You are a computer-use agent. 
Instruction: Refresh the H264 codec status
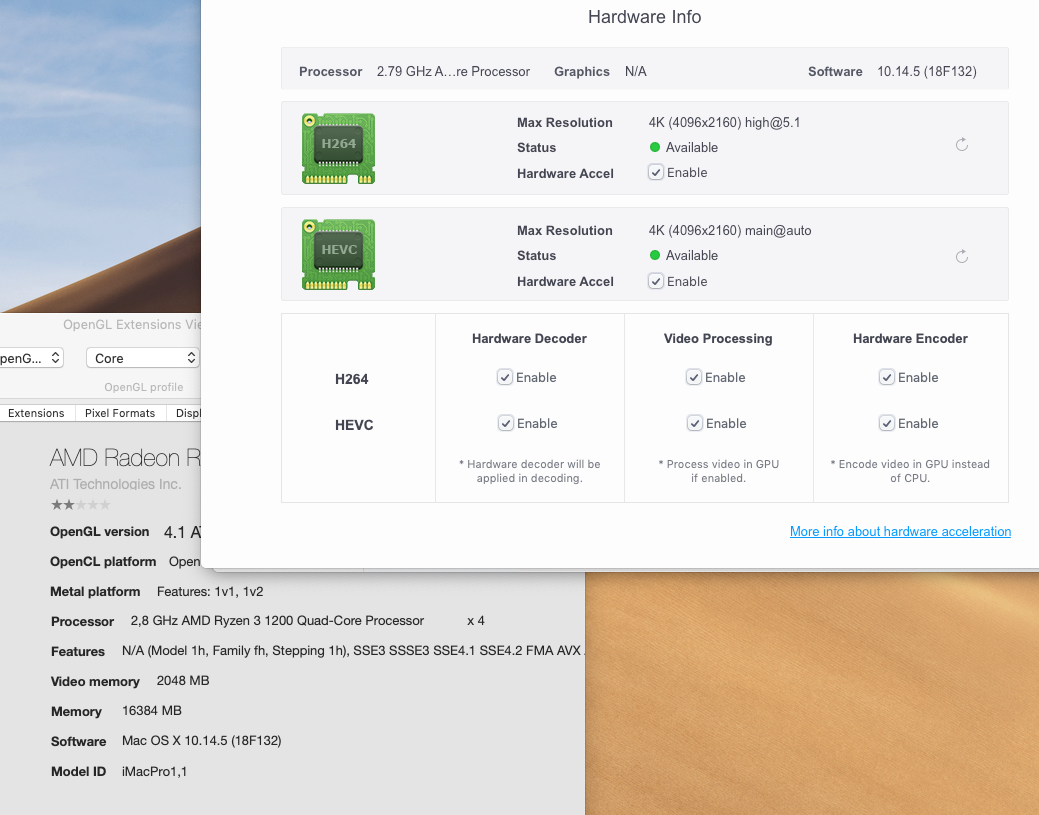[961, 145]
